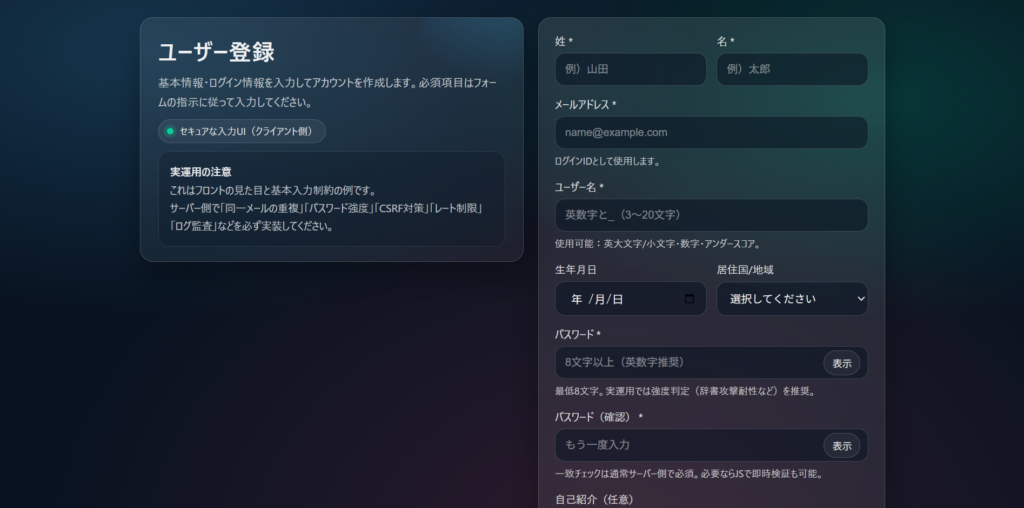Click the 実運用の注意 note title
Viewport: 1024px width, 508px height.
pos(201,172)
